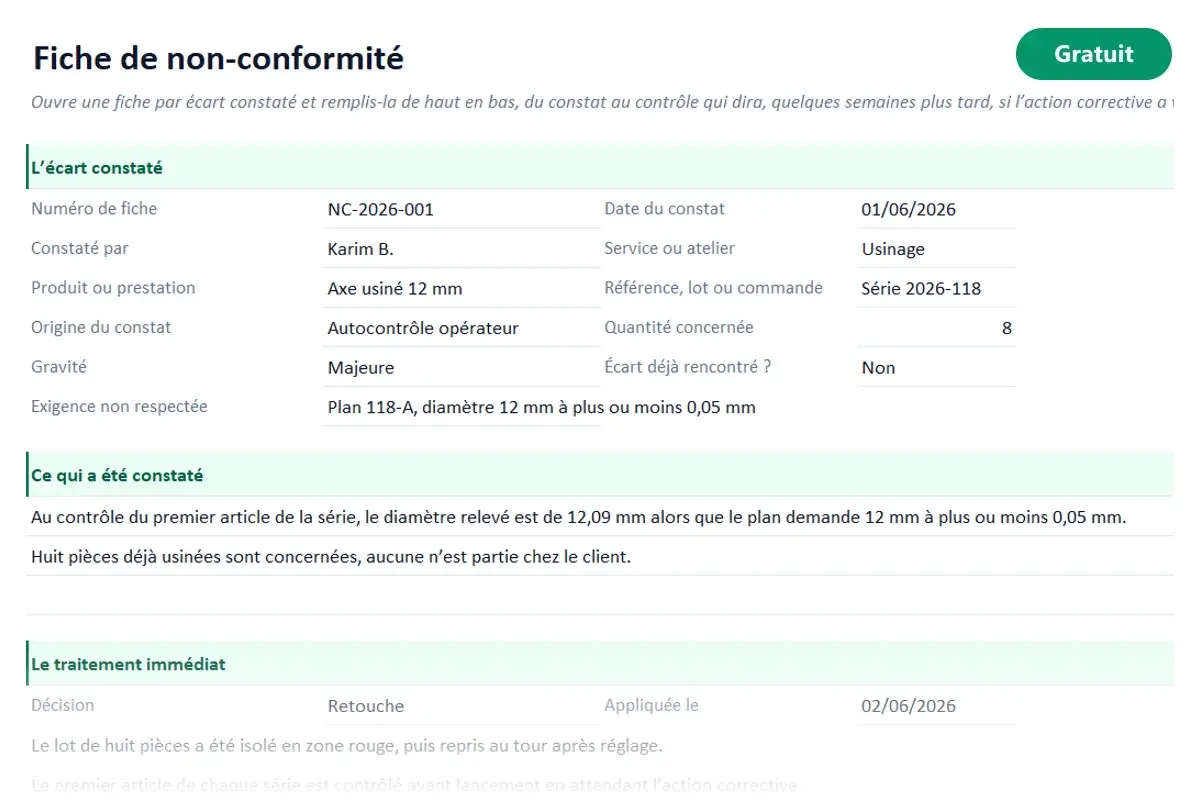The height and width of the screenshot is (800, 1200).
Task: Open the Écart déjà rencontré field Non
Action: [x=936, y=367]
